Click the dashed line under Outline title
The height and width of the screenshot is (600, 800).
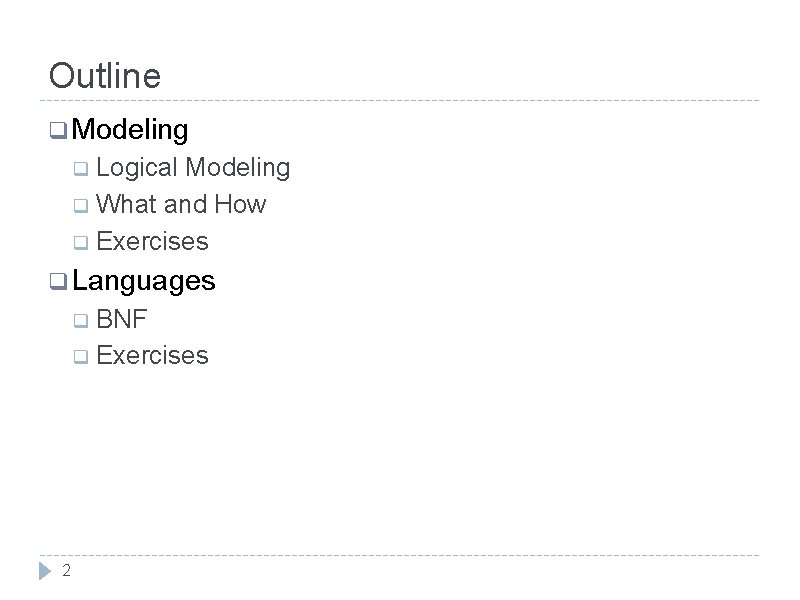(x=400, y=101)
